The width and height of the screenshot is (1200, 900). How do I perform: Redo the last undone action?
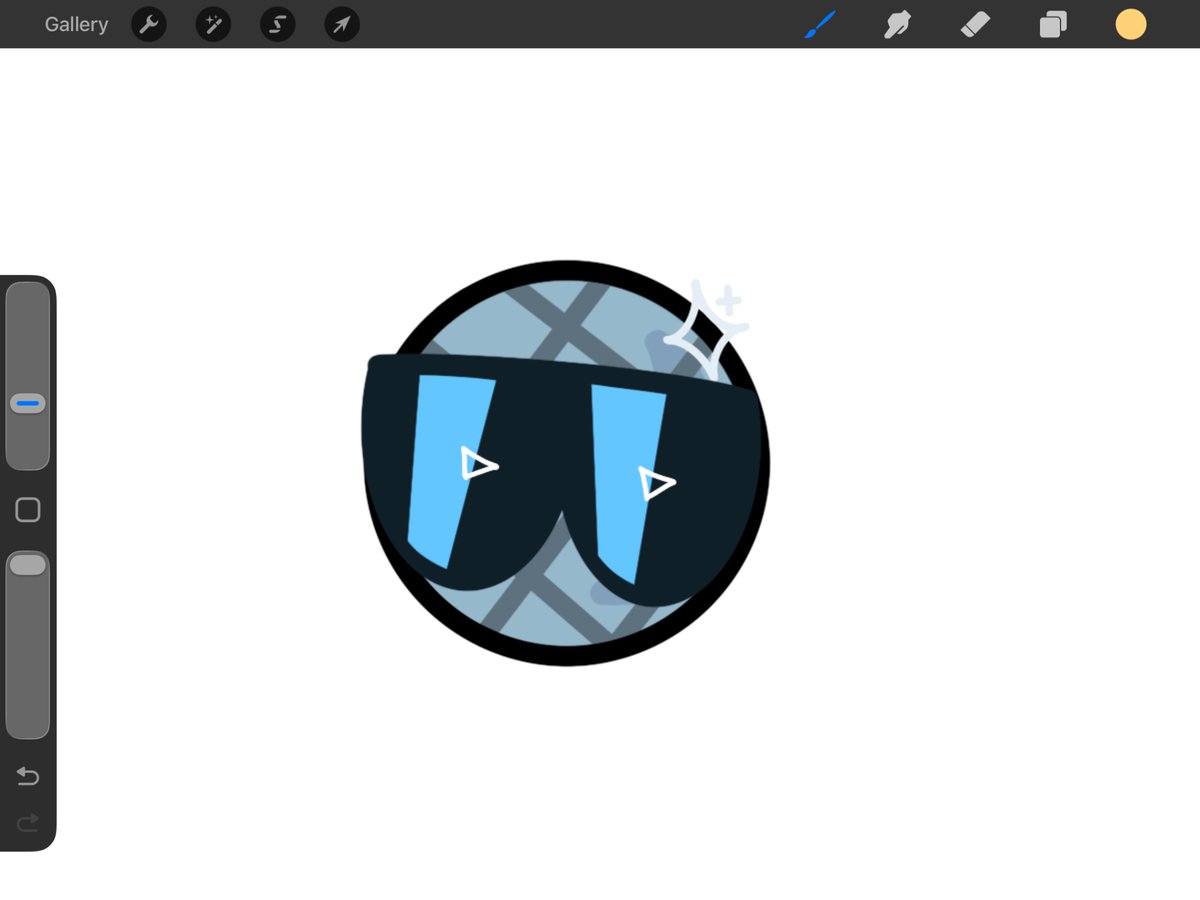click(x=28, y=822)
